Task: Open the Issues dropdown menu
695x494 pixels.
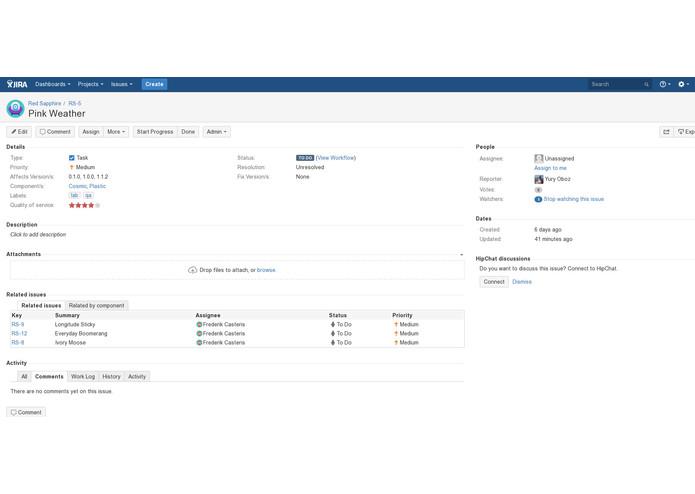Action: coord(121,84)
